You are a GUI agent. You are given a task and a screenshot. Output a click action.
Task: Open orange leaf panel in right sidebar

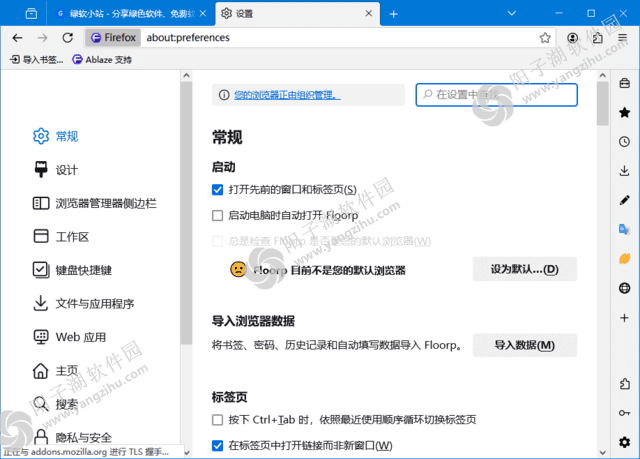(x=624, y=259)
